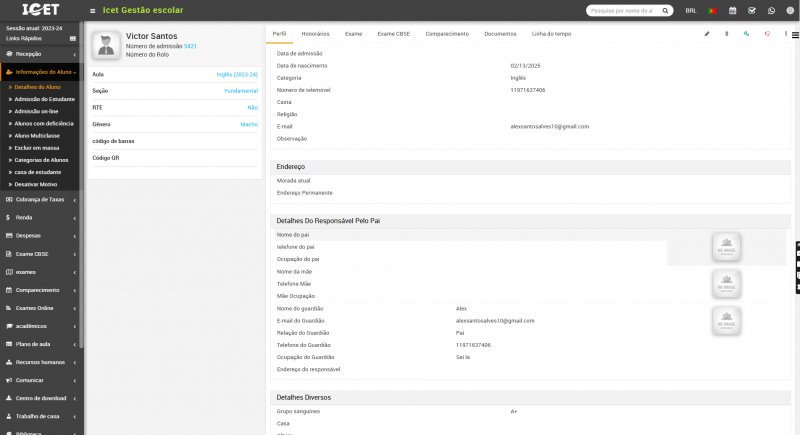Open Quick Links grid icon in sidebar
800x435 pixels.
click(72, 38)
